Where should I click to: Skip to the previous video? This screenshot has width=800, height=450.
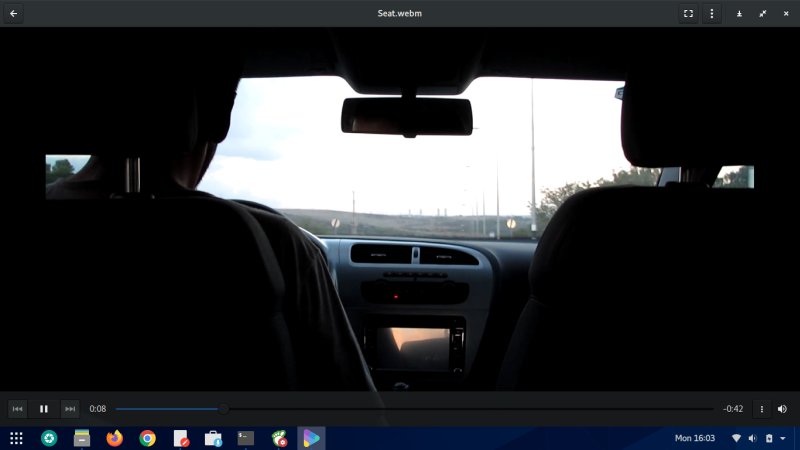click(x=17, y=409)
